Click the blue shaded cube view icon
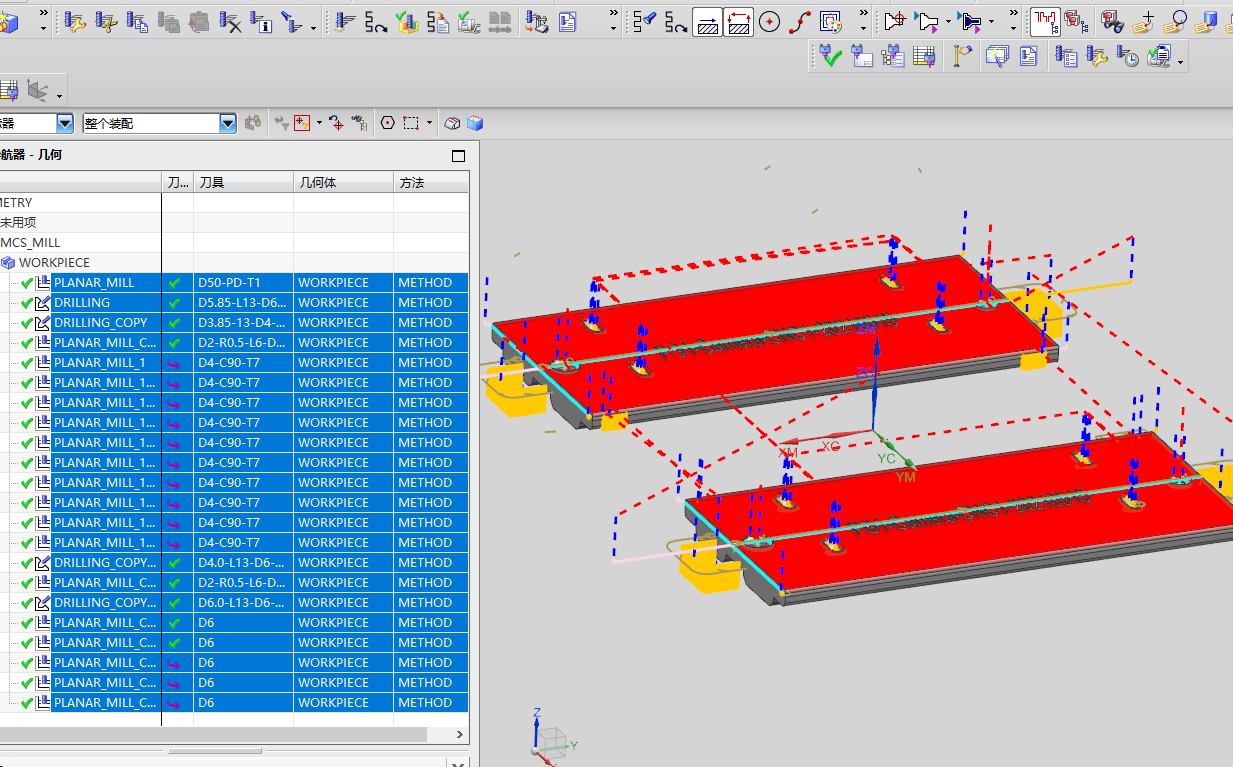The width and height of the screenshot is (1233, 767). [475, 123]
